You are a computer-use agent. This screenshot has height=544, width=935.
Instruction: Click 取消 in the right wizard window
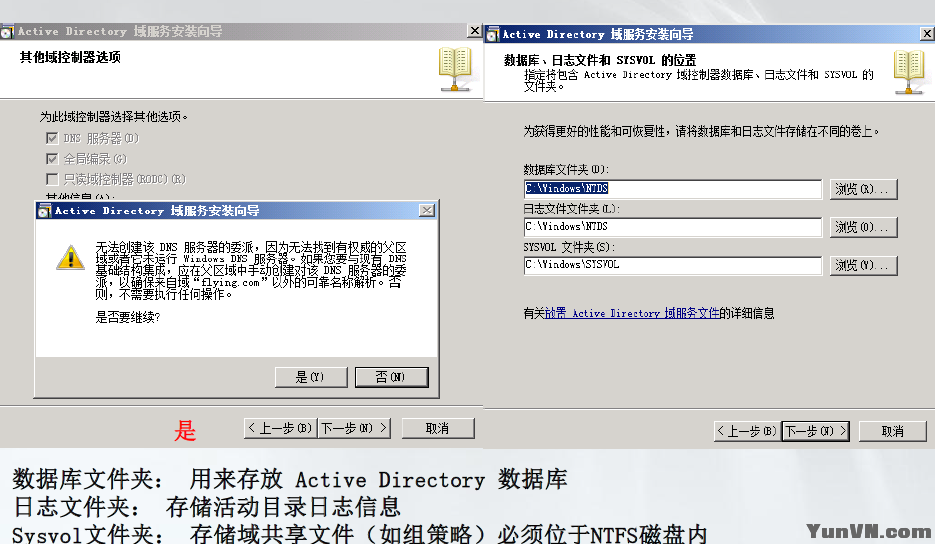point(893,431)
